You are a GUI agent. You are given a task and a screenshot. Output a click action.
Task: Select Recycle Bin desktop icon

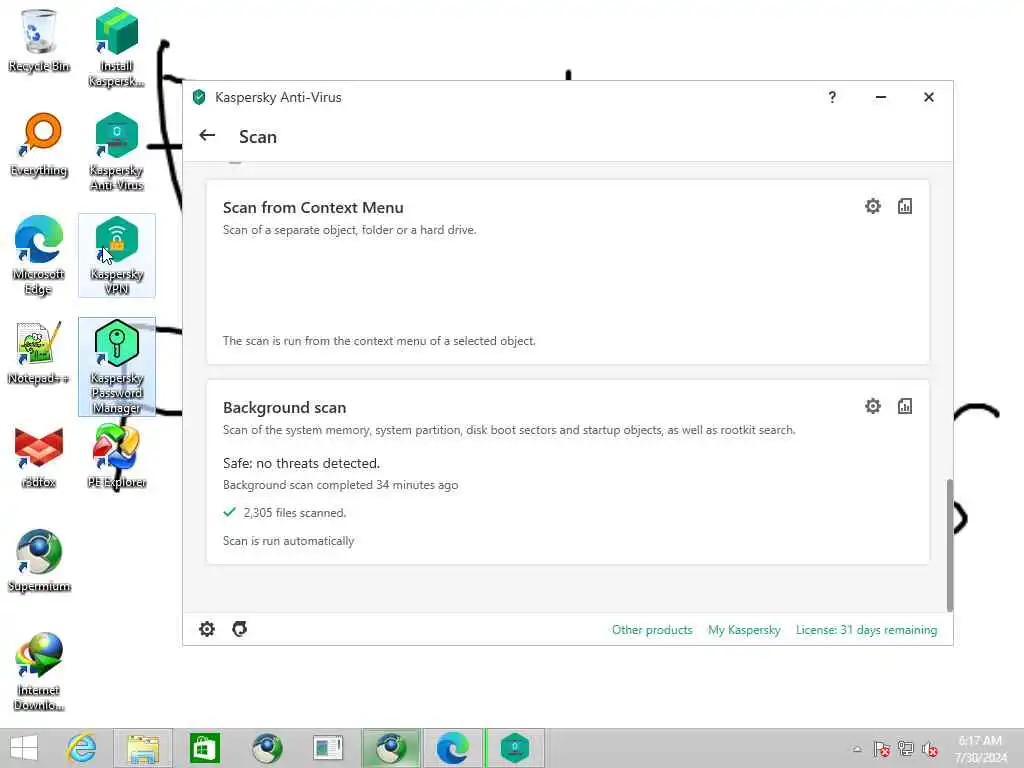pos(39,40)
